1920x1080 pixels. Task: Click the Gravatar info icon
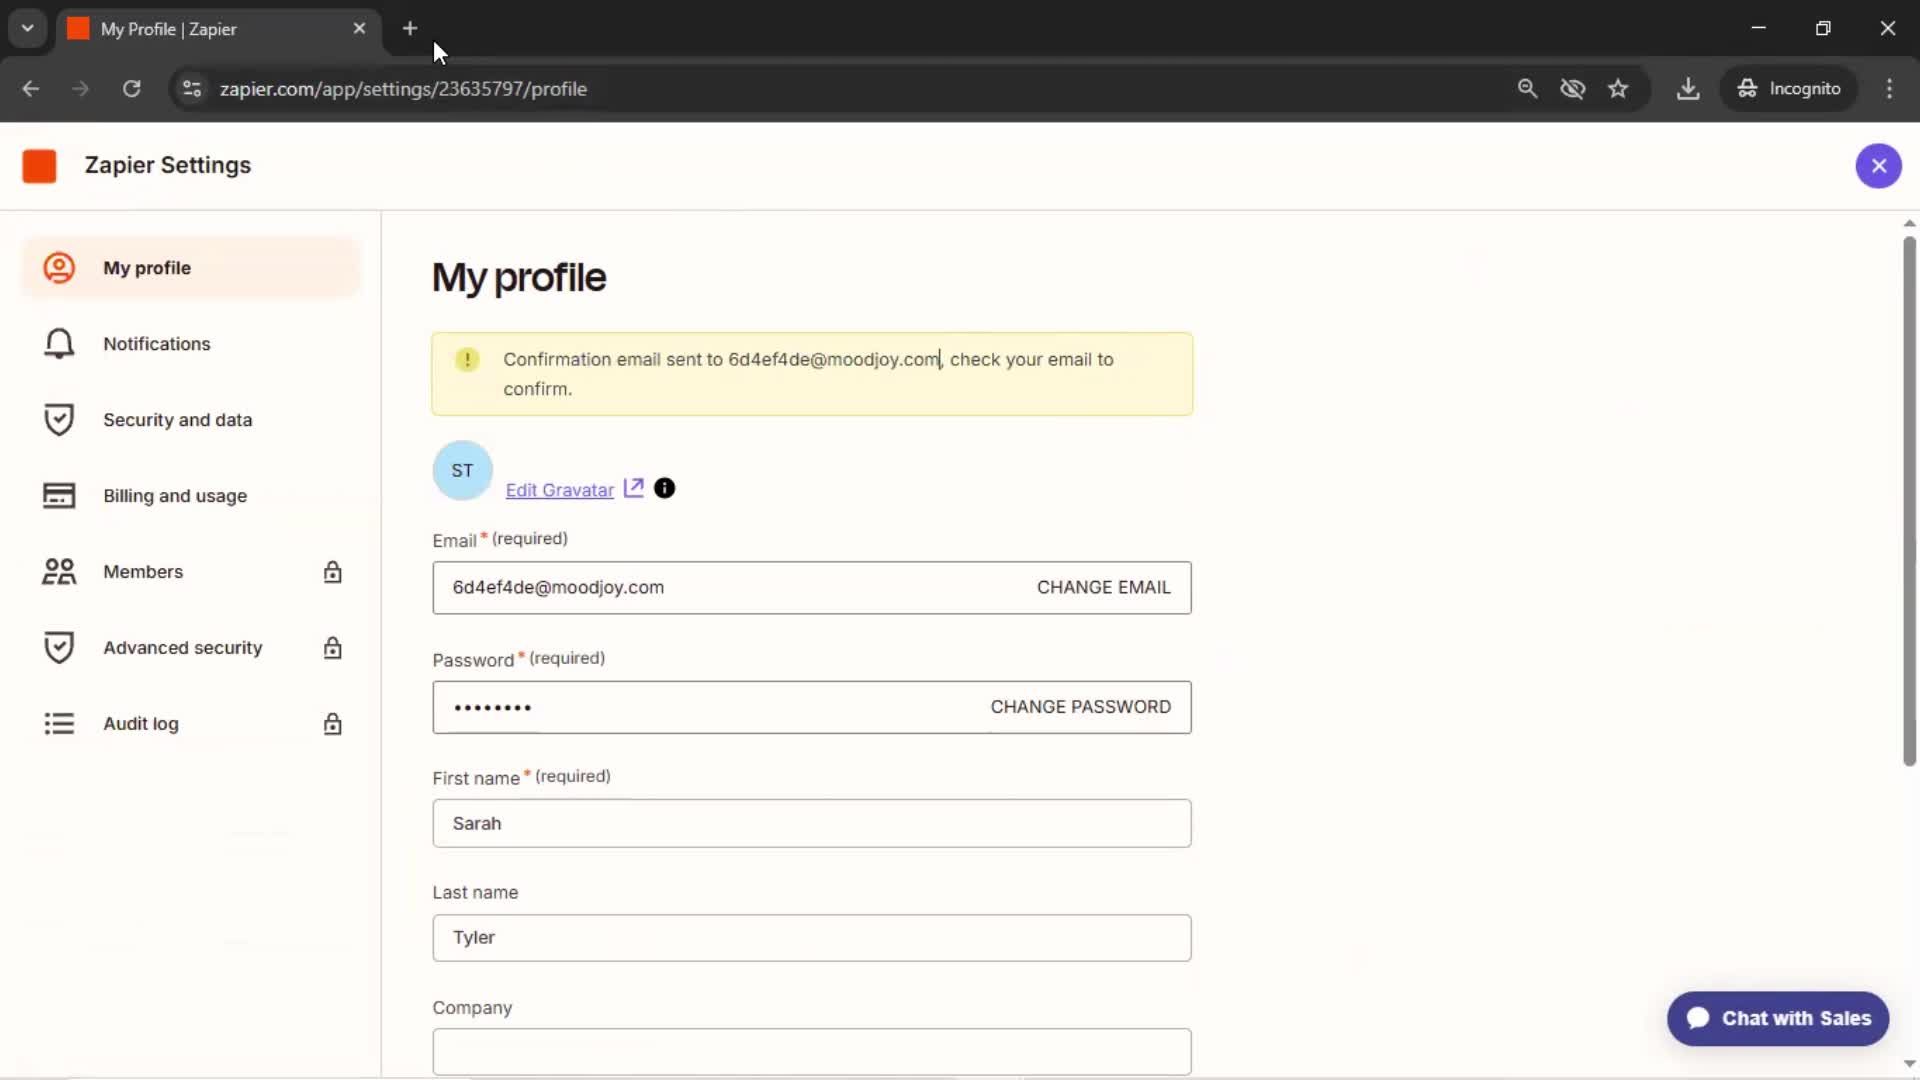[664, 488]
